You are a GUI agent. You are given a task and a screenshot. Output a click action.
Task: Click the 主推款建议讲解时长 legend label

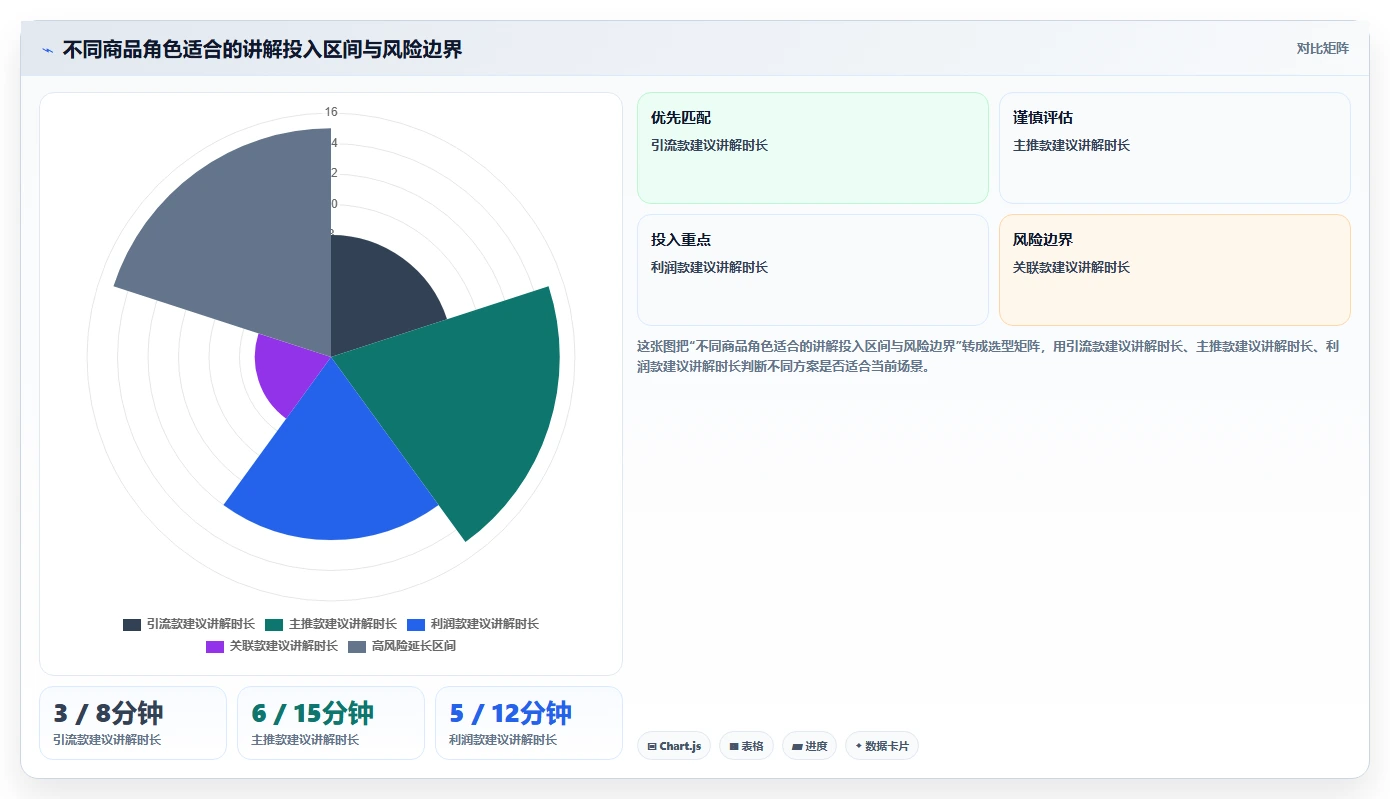pyautogui.click(x=343, y=624)
